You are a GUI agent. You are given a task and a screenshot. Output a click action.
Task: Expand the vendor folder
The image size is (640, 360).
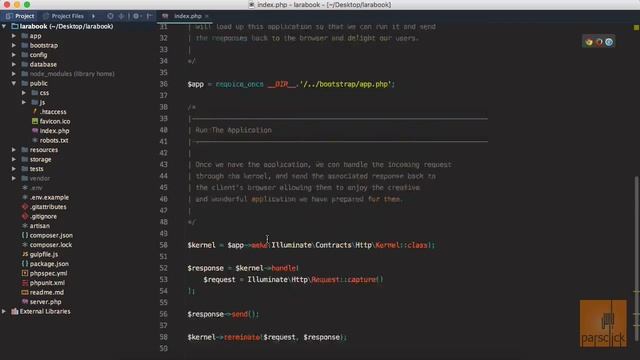click(14, 178)
